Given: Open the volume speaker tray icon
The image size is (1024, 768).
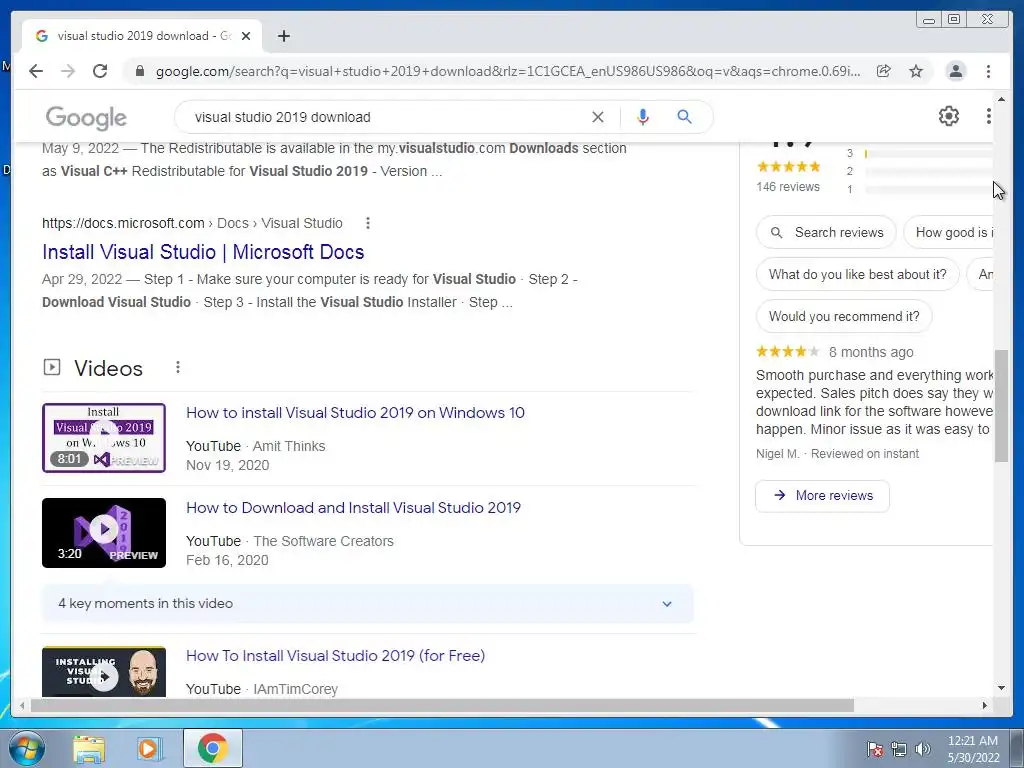Looking at the screenshot, I should pyautogui.click(x=922, y=748).
